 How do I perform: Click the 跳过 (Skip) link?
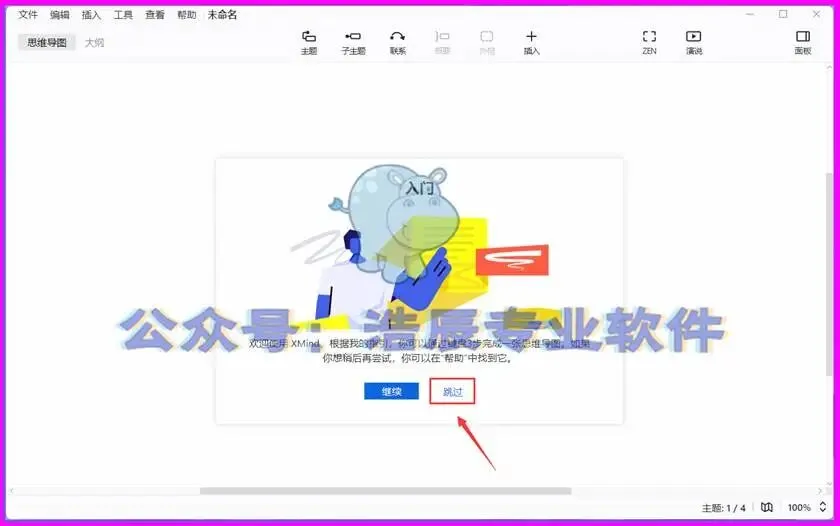click(x=452, y=392)
